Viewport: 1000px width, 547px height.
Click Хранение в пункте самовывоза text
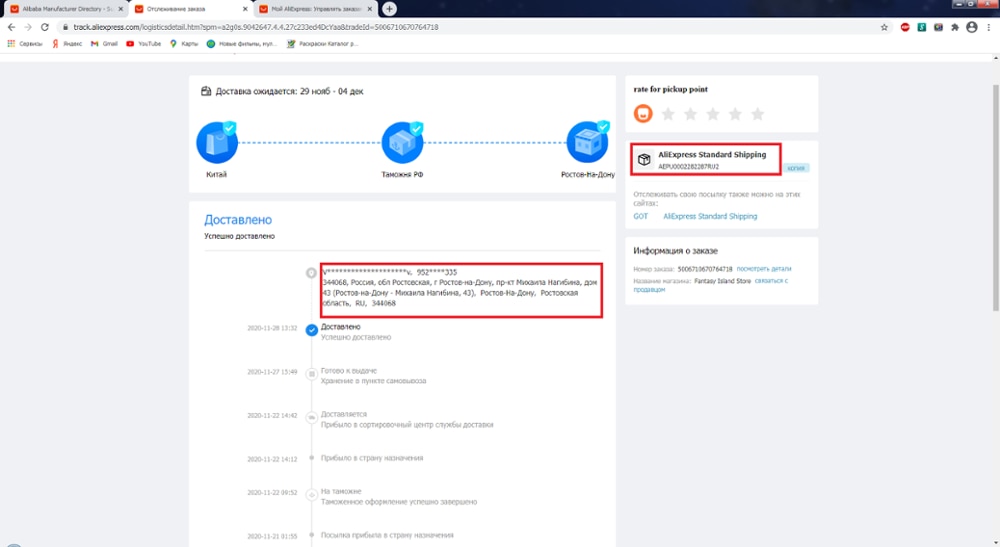click(373, 381)
